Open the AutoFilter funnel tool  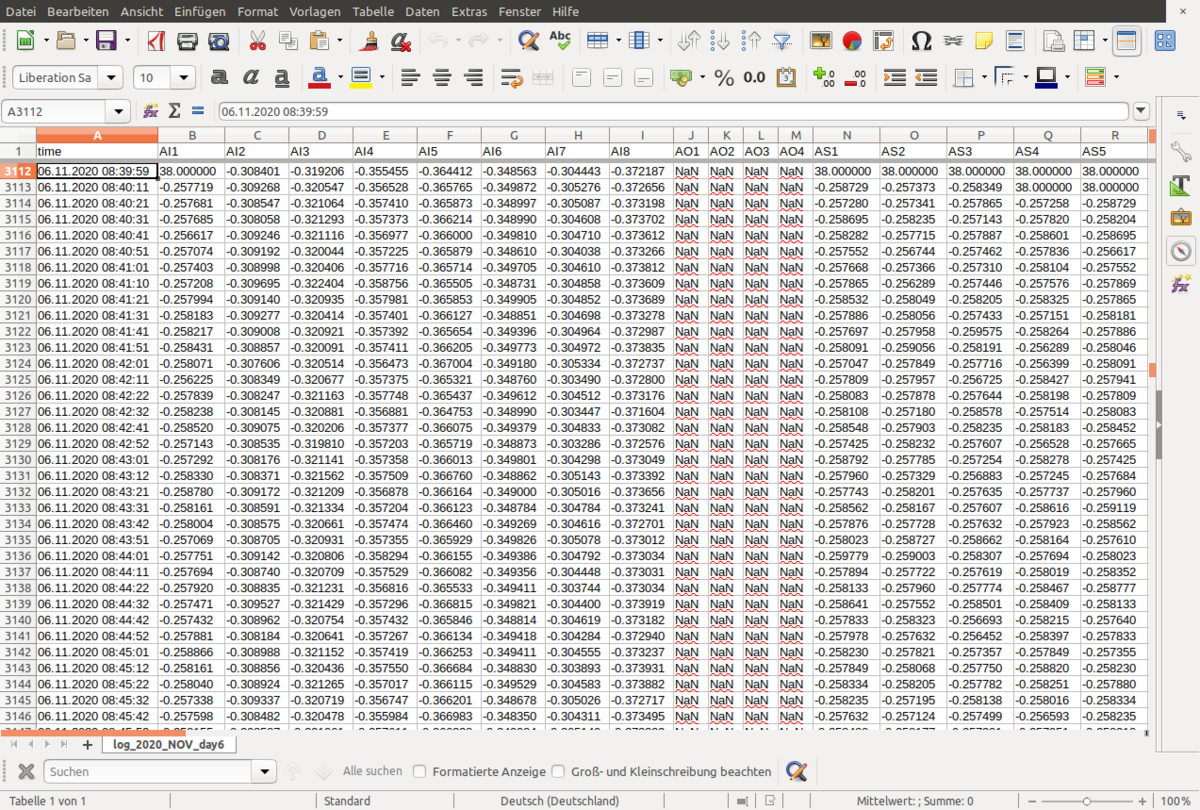coord(782,41)
